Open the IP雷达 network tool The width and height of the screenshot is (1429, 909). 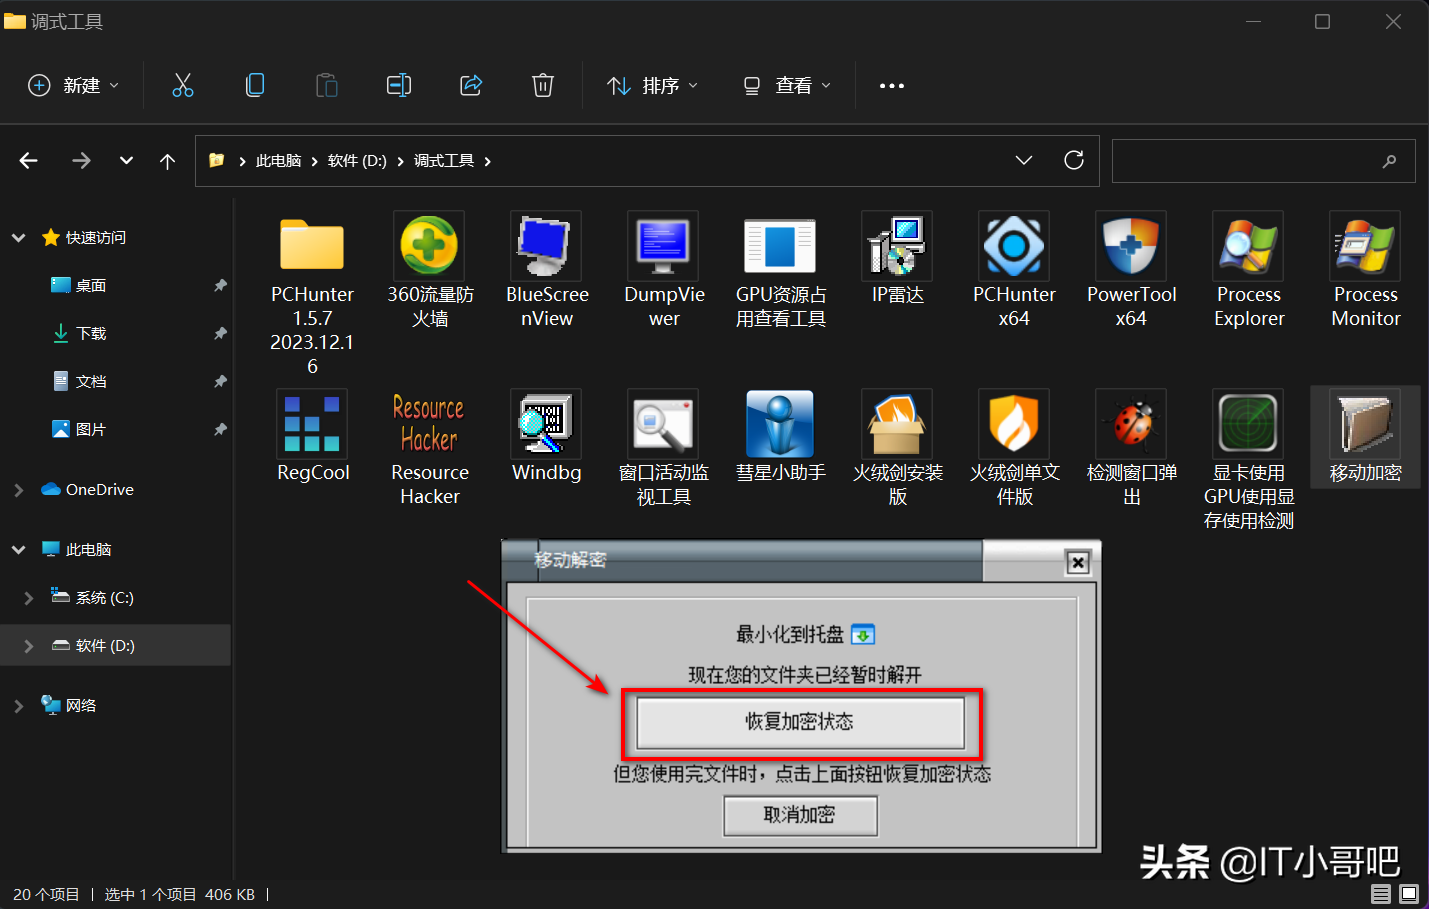click(896, 245)
